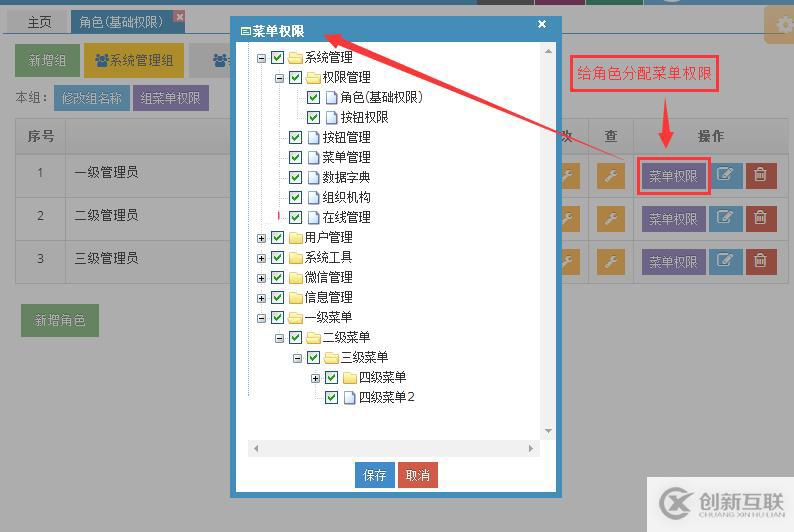
Task: Open 菜单权限 for 一级管理员
Action: (x=673, y=176)
